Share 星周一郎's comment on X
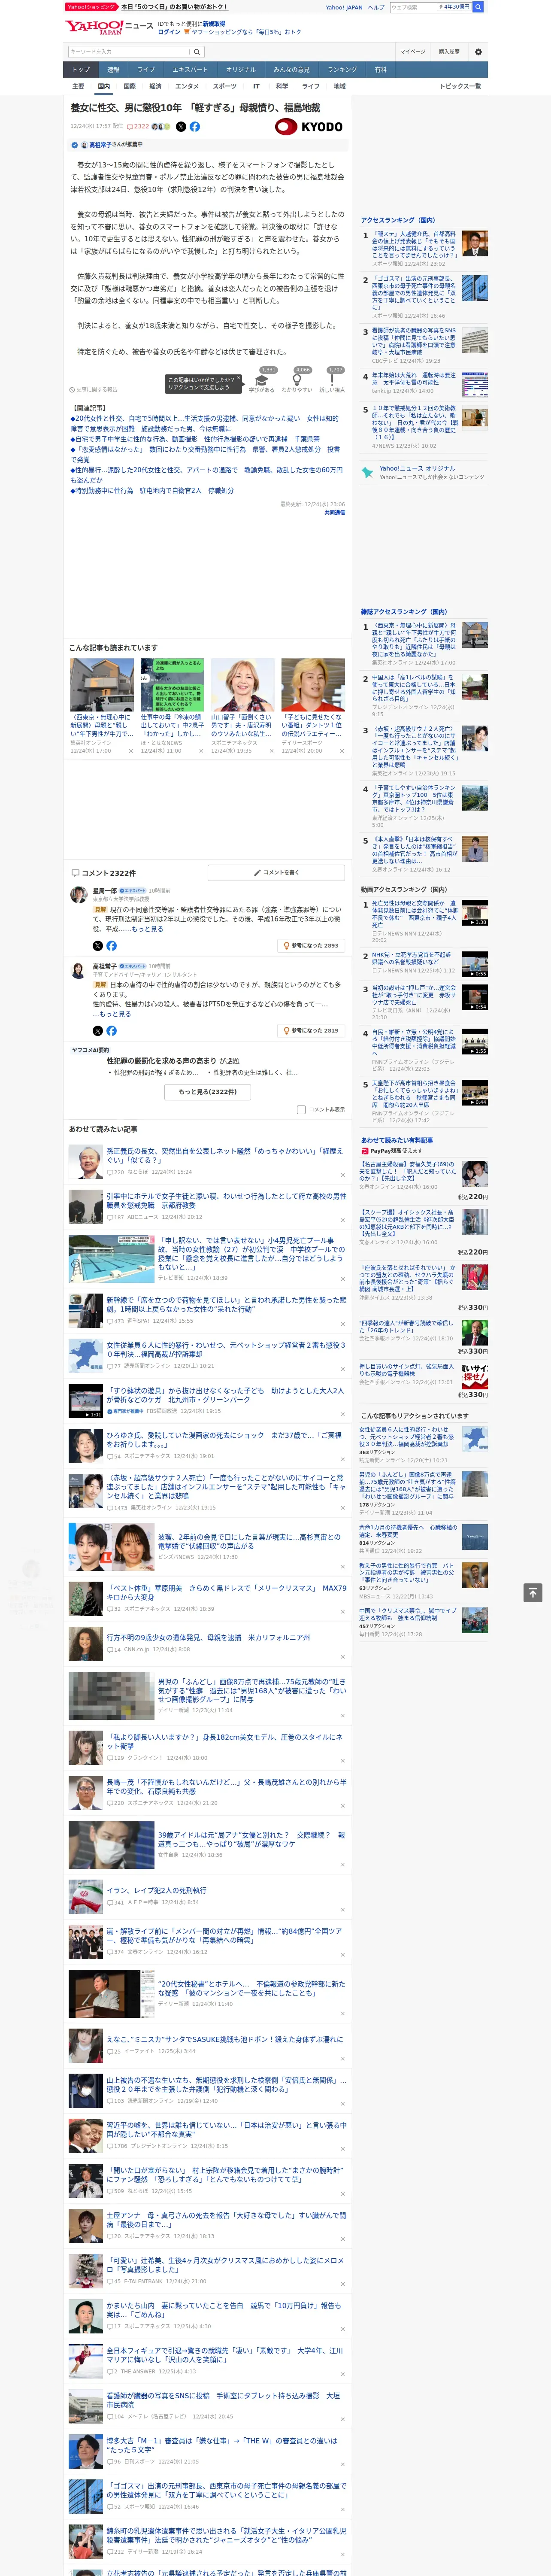The height and width of the screenshot is (2576, 551). 98,945
